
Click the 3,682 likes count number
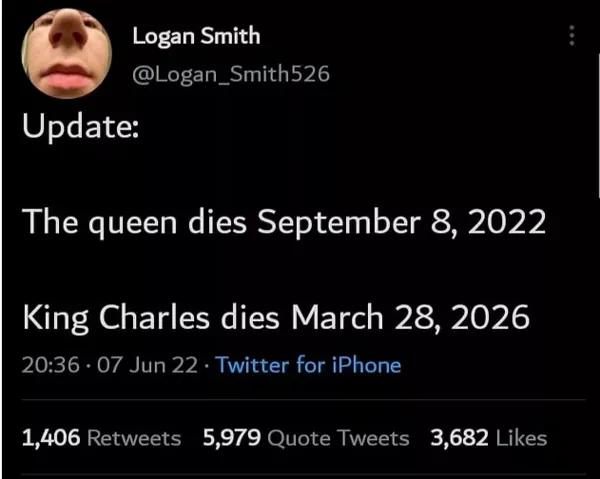pos(457,437)
